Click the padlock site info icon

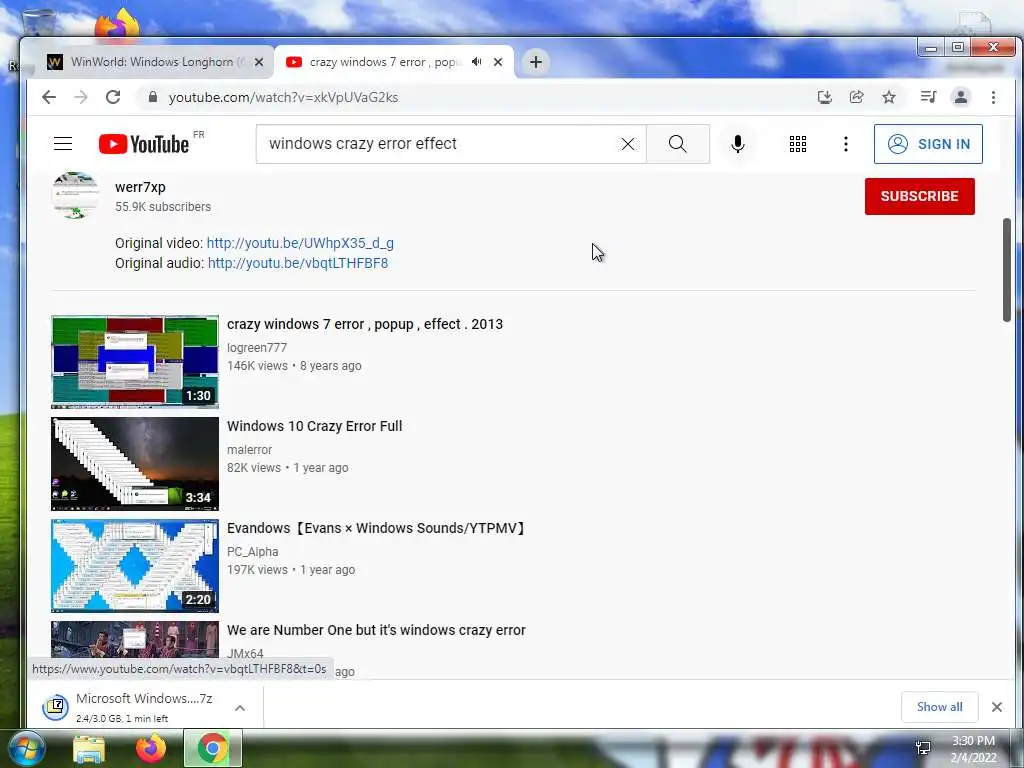click(153, 97)
